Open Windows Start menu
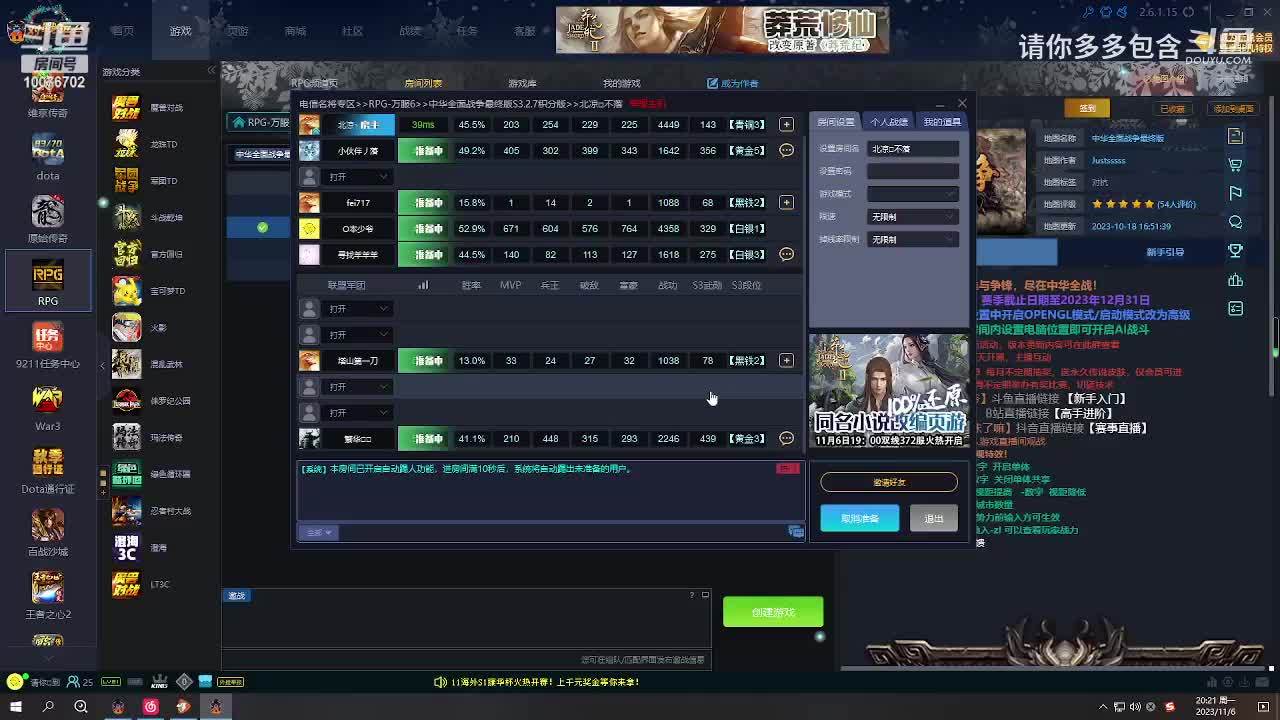 pyautogui.click(x=16, y=707)
